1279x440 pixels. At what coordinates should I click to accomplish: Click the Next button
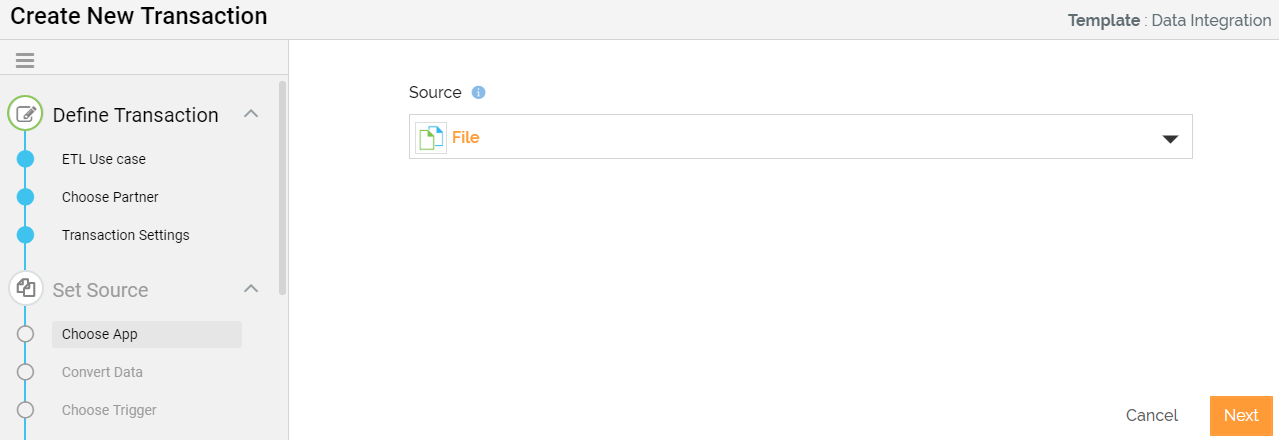tap(1241, 416)
